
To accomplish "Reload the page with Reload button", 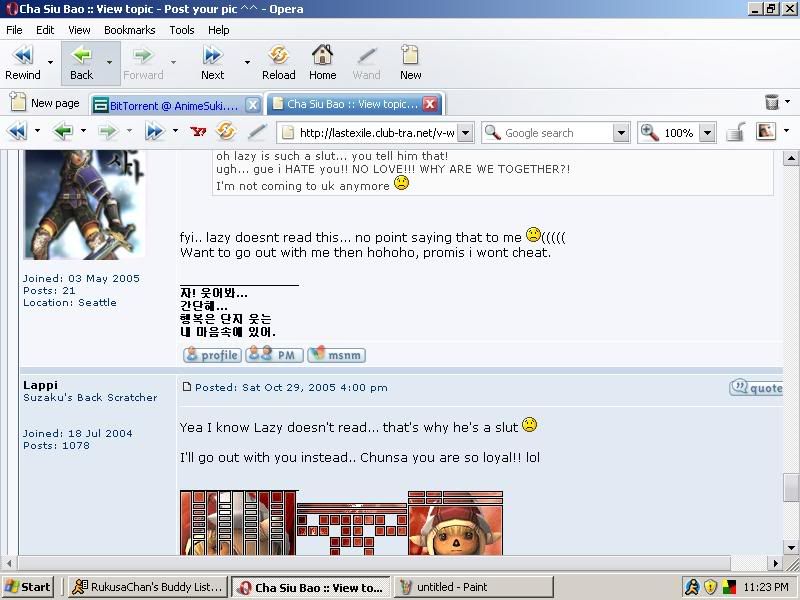I will point(279,63).
